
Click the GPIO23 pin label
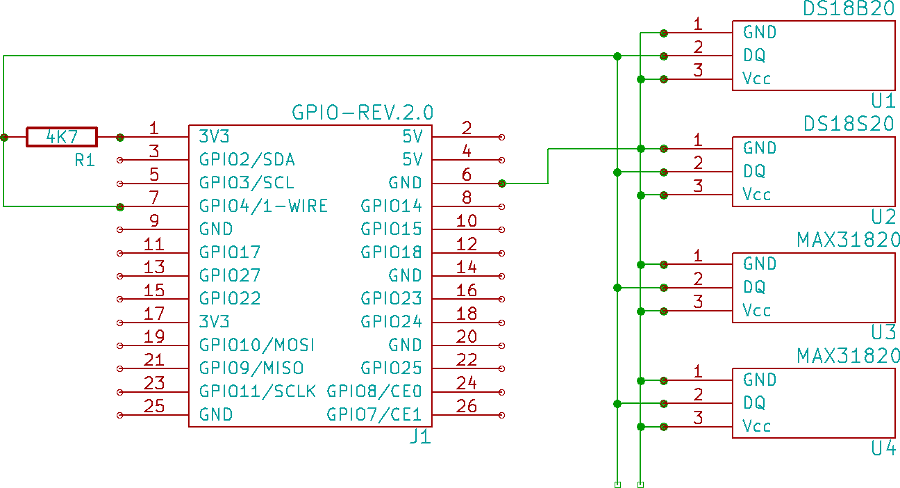391,299
